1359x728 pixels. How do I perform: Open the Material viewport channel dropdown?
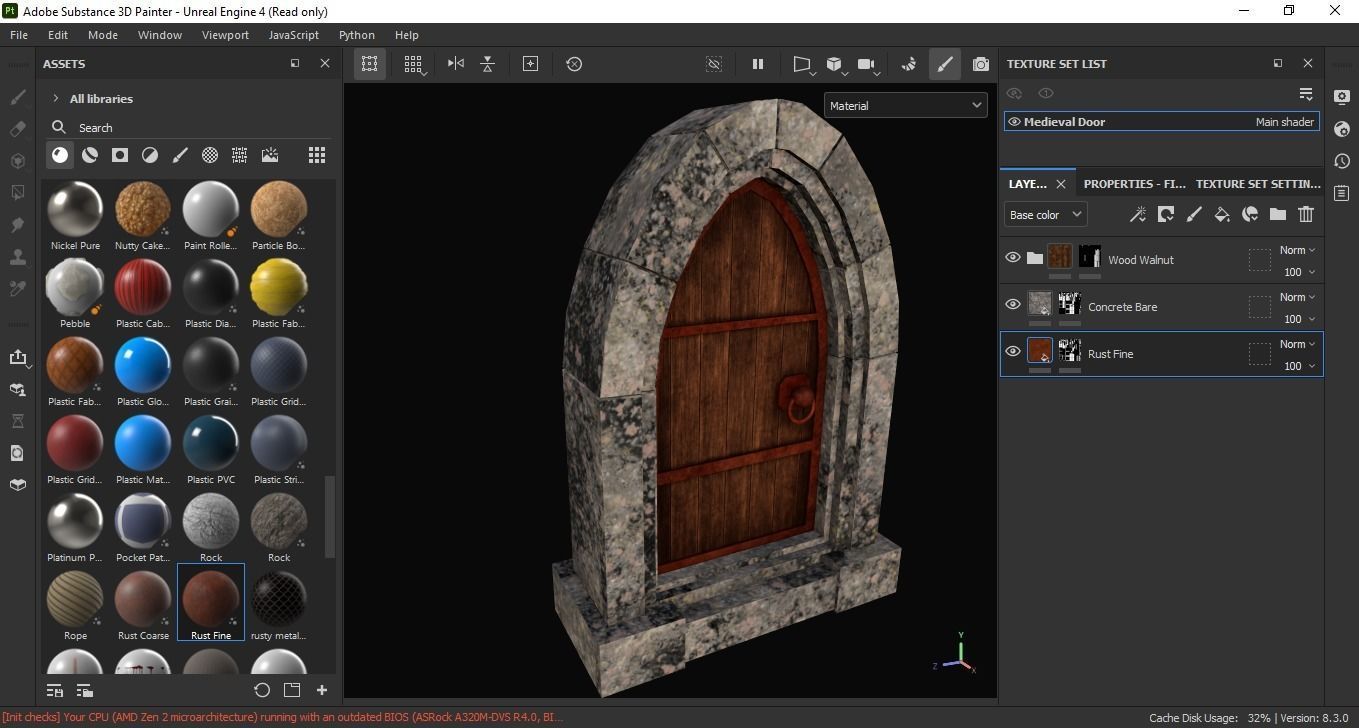[x=905, y=105]
